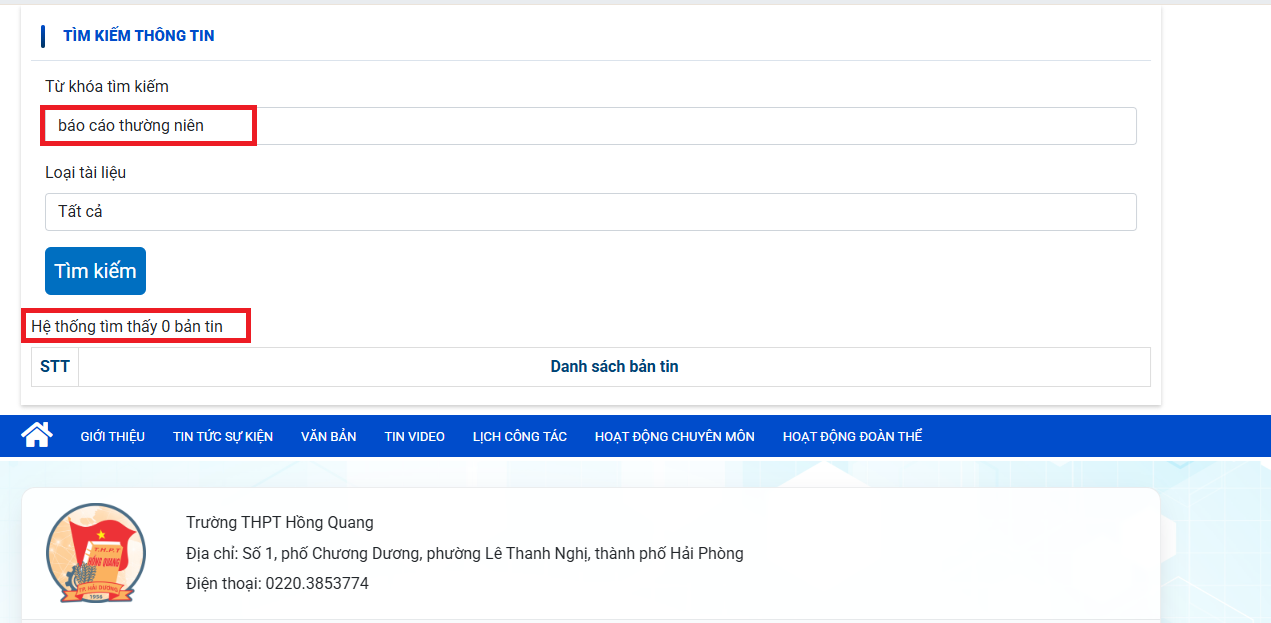Click the Hệ thống tìm thấy 0 bản tin text
This screenshot has height=623, width=1271.
click(x=127, y=327)
